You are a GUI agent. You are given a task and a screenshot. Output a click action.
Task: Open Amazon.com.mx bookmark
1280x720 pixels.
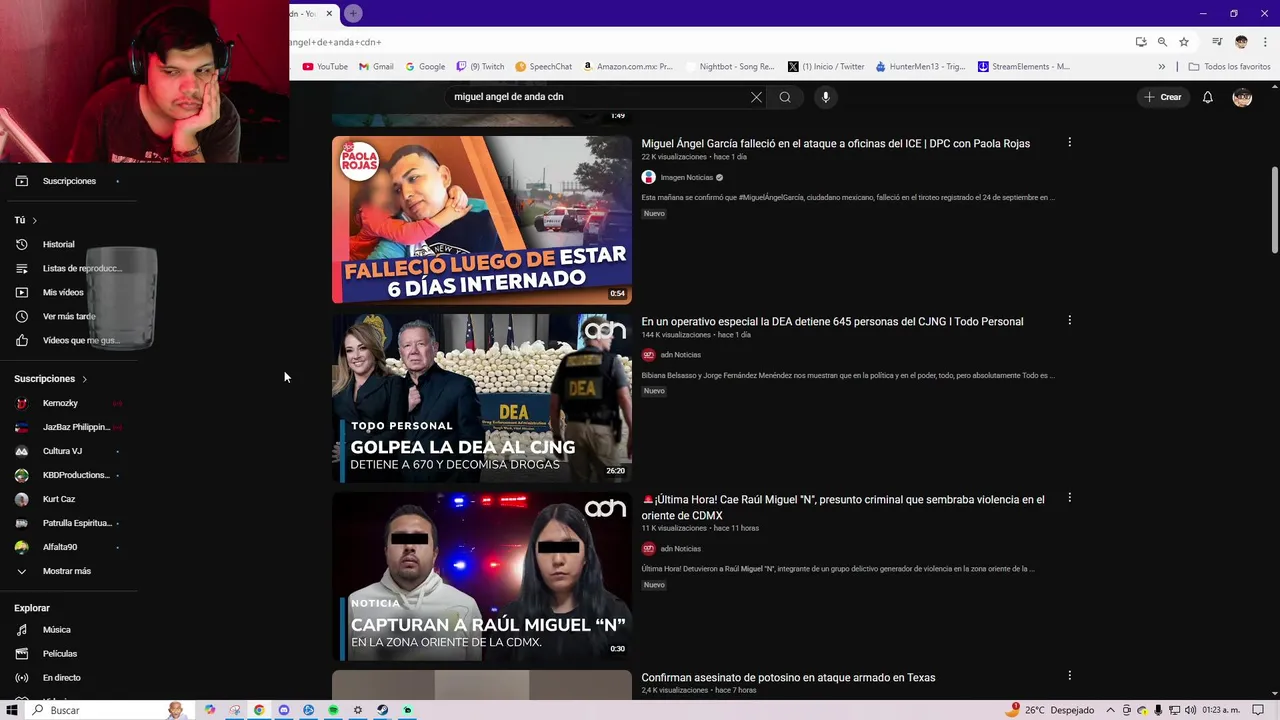tap(628, 67)
